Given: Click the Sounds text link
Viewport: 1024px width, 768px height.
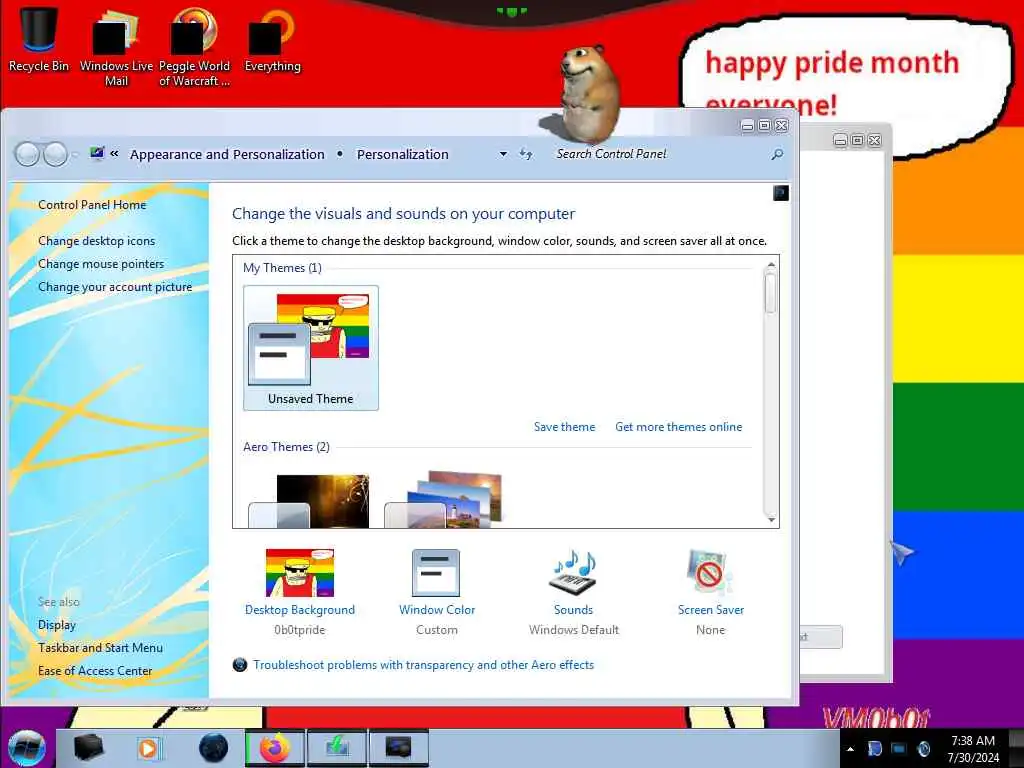Looking at the screenshot, I should [x=573, y=610].
